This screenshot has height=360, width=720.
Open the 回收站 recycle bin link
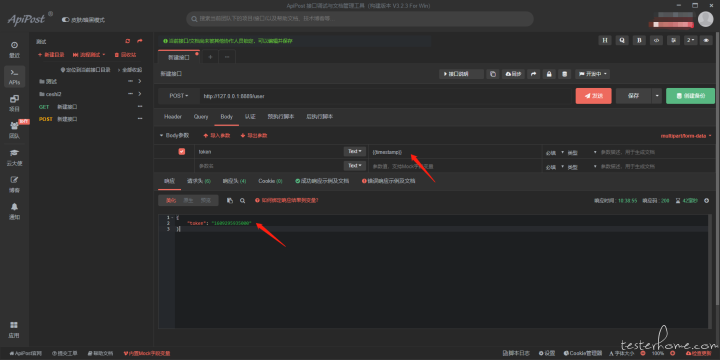click(x=125, y=55)
